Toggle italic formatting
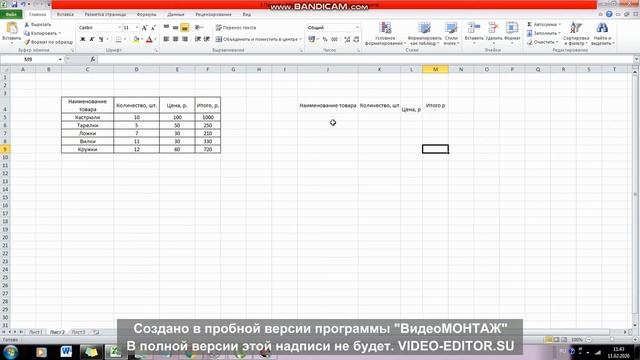 pos(92,39)
